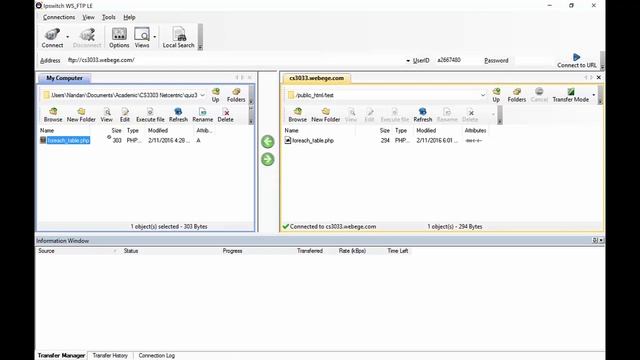The width and height of the screenshot is (640, 360).
Task: Expand the Address history dropdown
Action: (x=408, y=60)
